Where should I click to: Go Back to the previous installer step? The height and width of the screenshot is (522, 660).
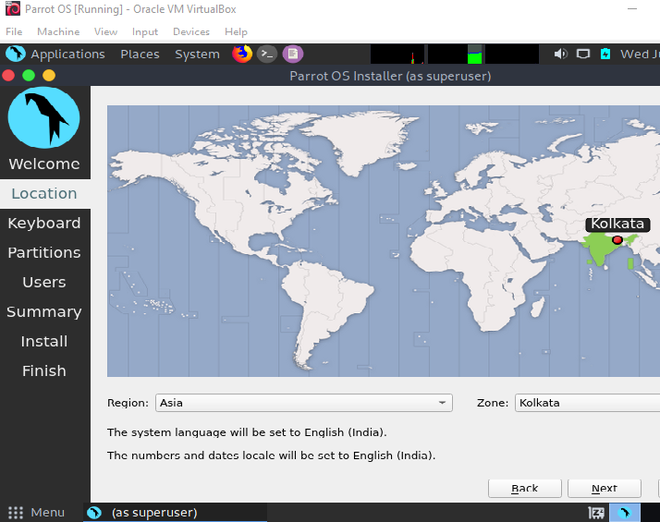[524, 488]
